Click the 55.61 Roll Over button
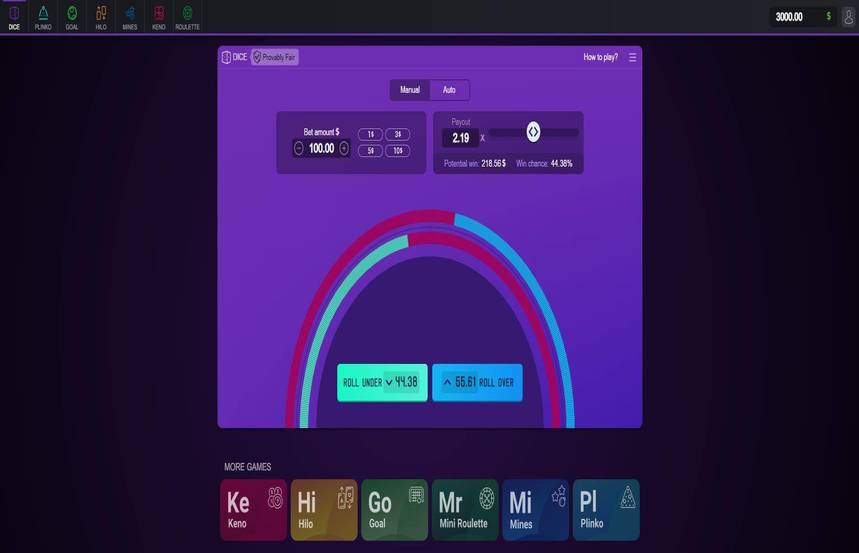Screen dimensions: 859x553 pos(477,383)
